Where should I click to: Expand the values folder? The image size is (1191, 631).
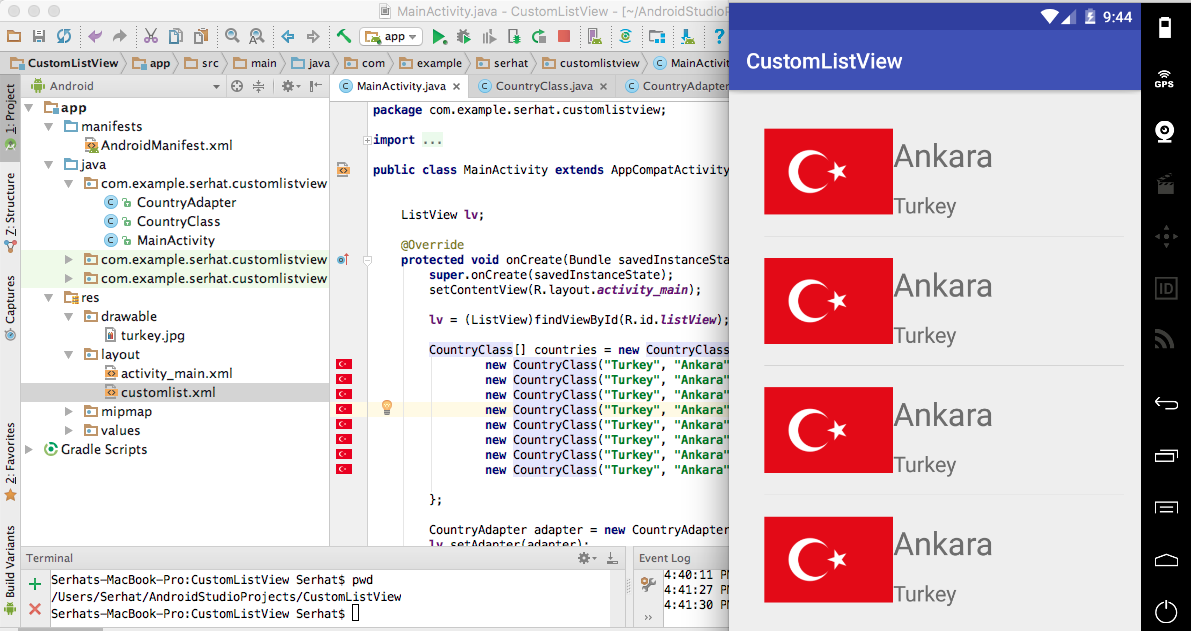tap(69, 431)
